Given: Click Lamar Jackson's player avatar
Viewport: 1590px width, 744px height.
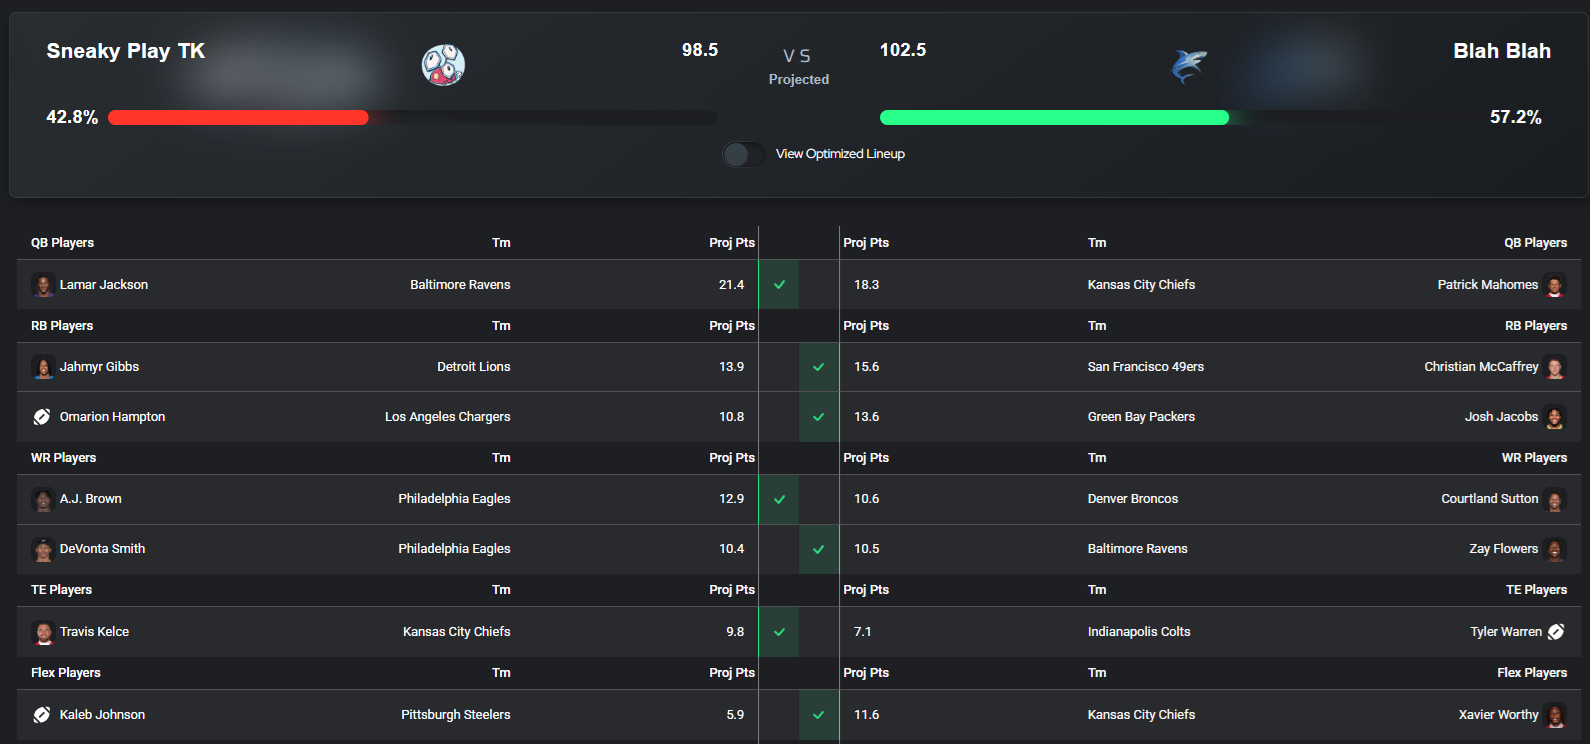Looking at the screenshot, I should tap(43, 285).
